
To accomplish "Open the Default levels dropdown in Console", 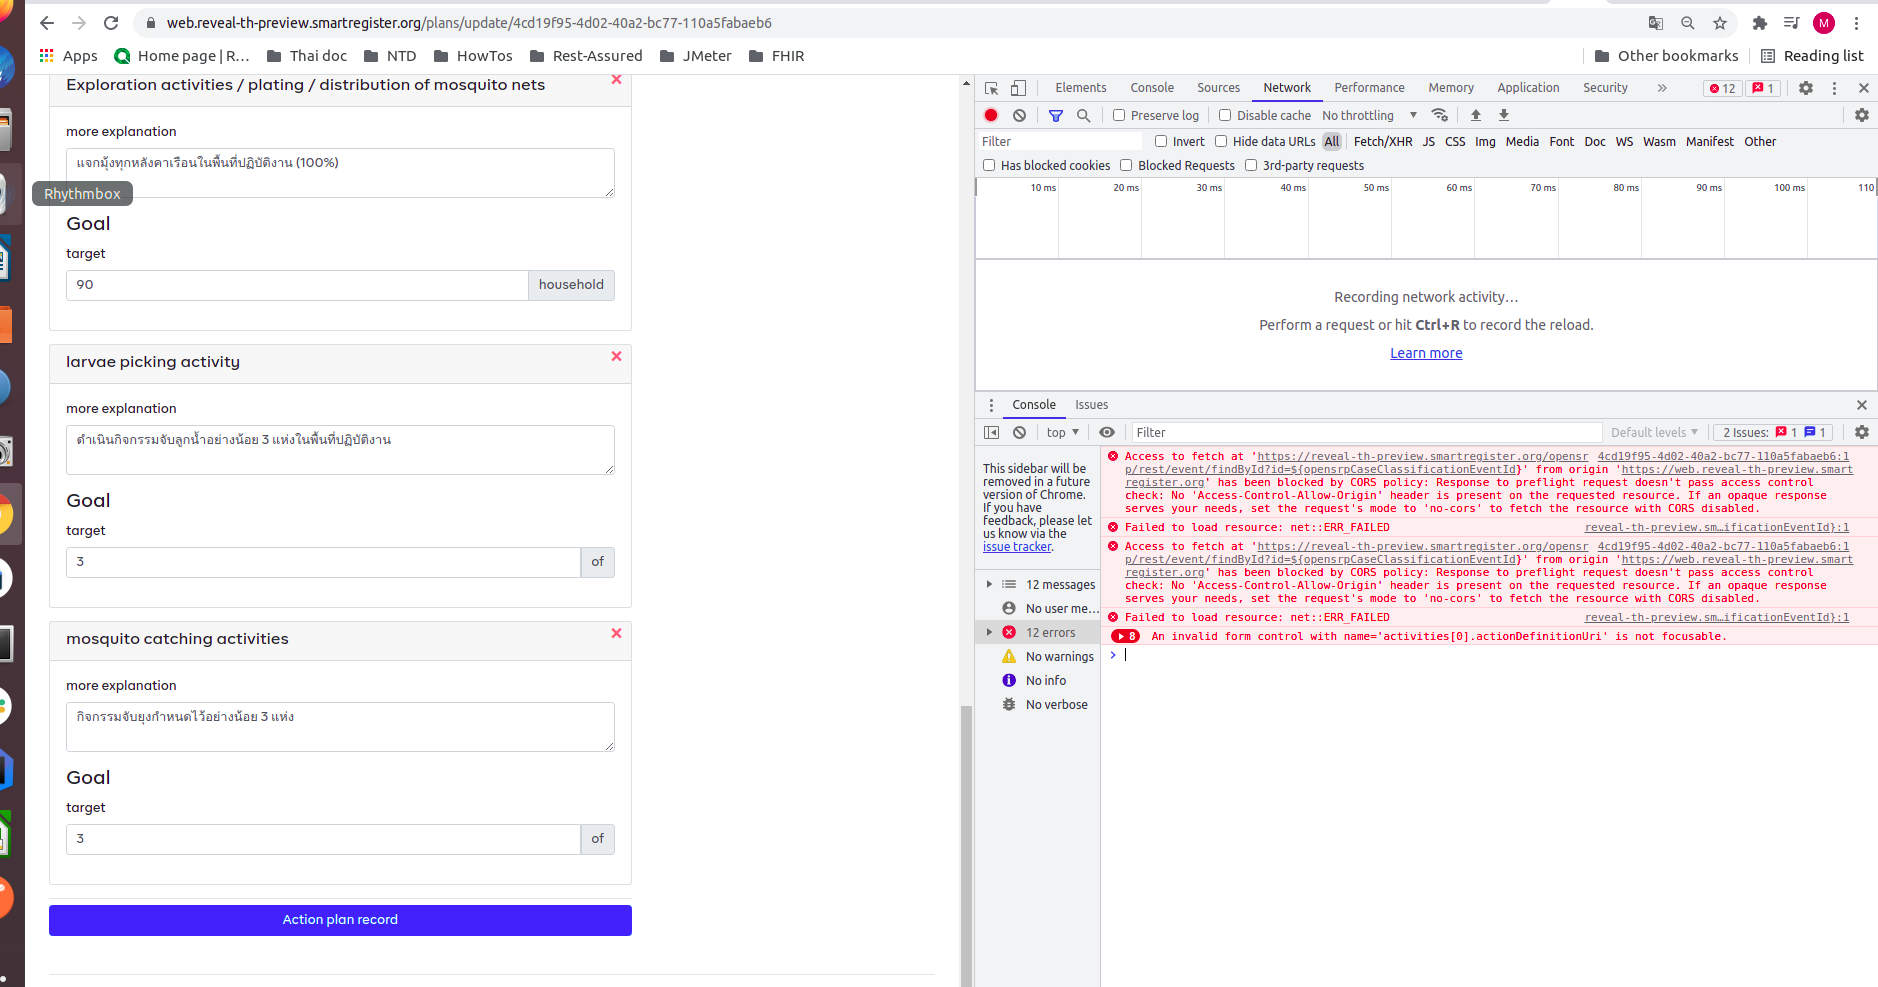I will click(1654, 432).
